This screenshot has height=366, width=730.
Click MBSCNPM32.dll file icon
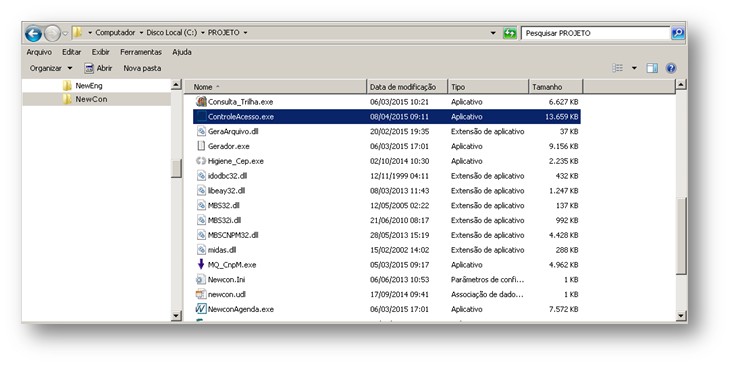click(x=201, y=235)
